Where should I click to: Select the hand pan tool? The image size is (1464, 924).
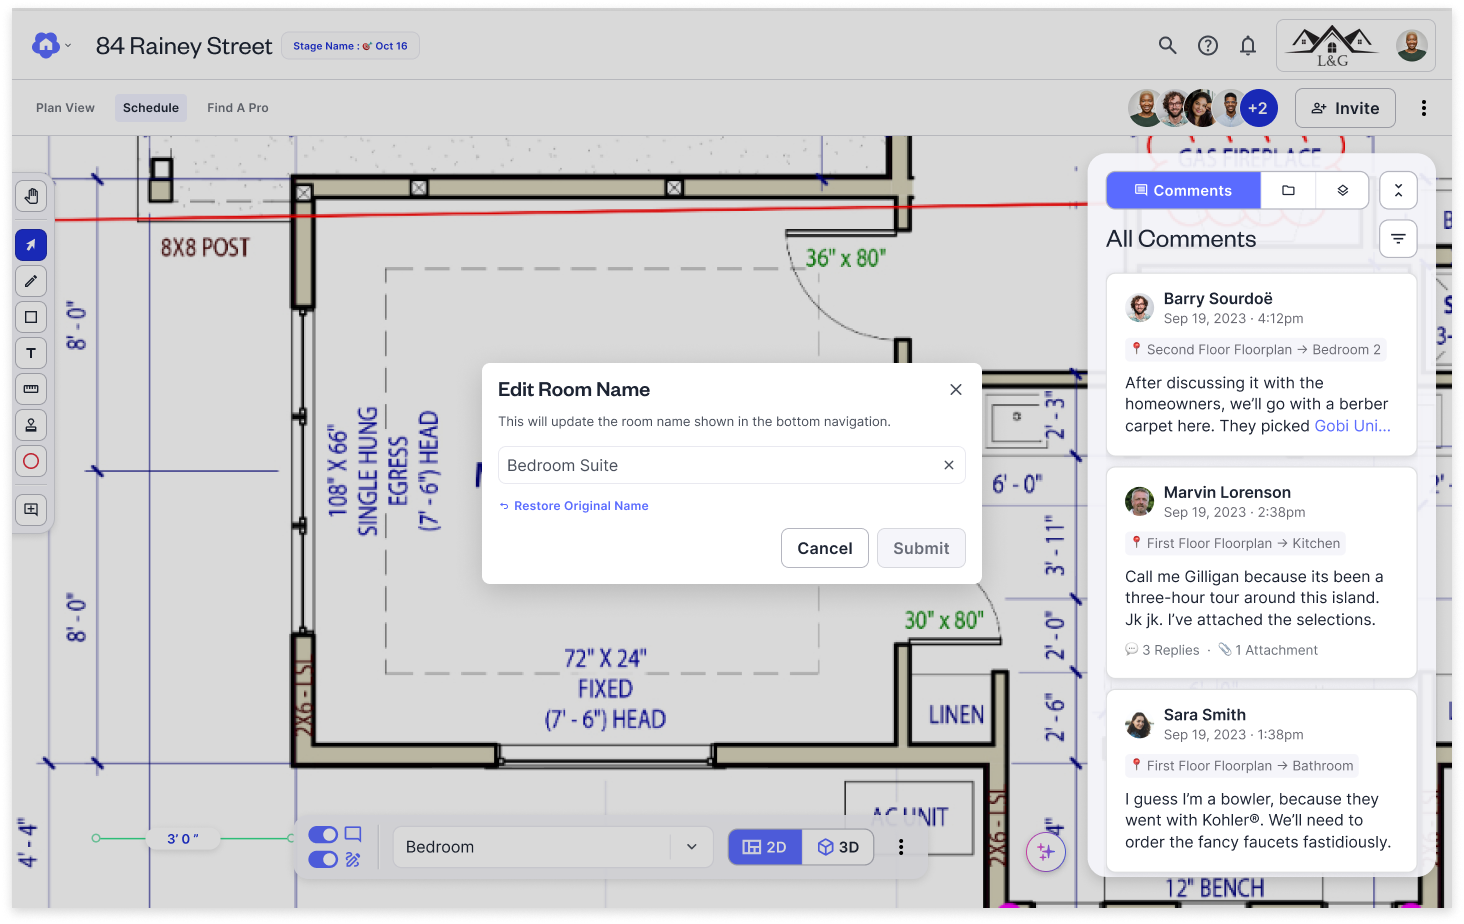[31, 196]
